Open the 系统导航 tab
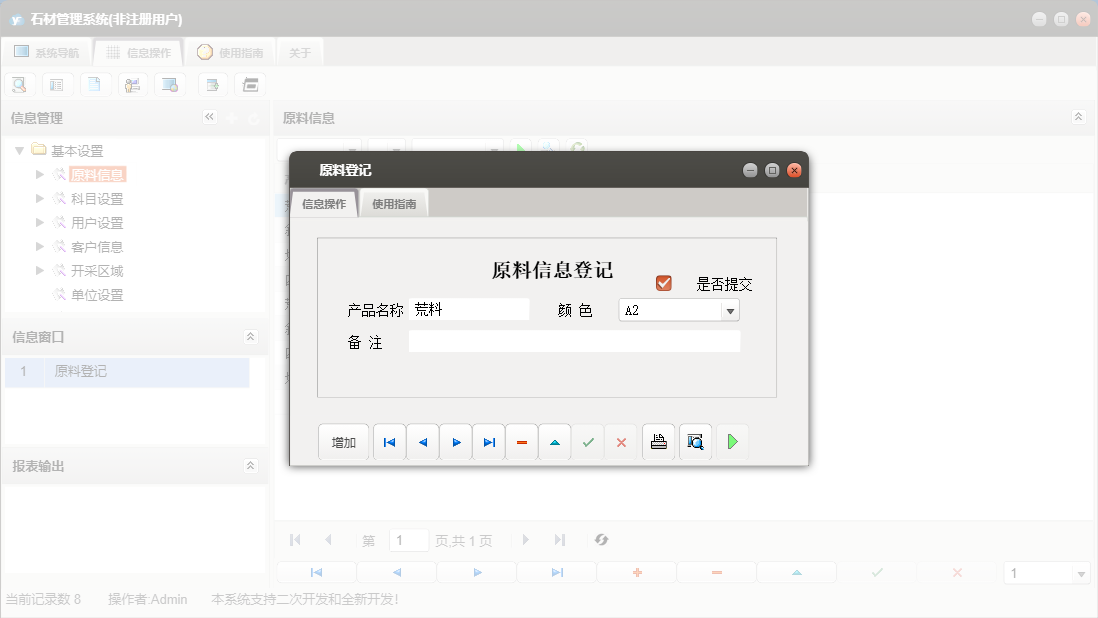 48,51
